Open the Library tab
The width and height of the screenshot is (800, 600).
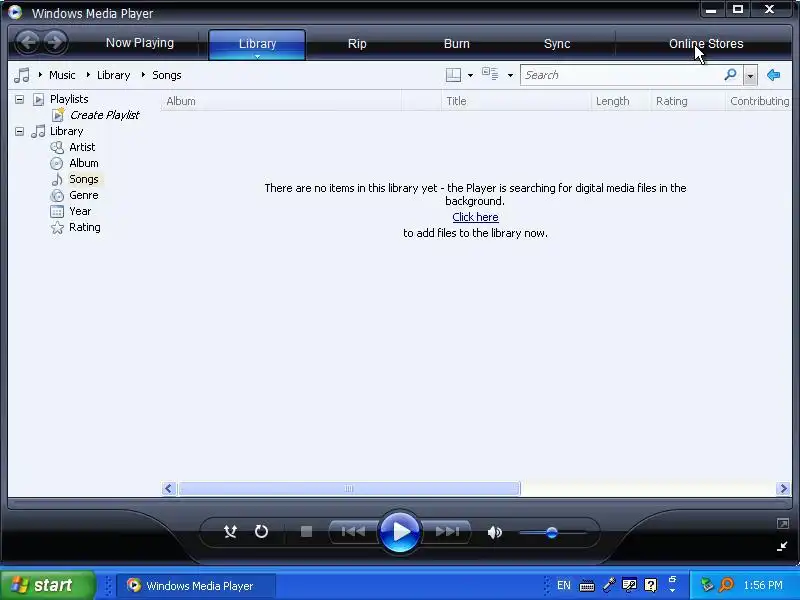[257, 44]
